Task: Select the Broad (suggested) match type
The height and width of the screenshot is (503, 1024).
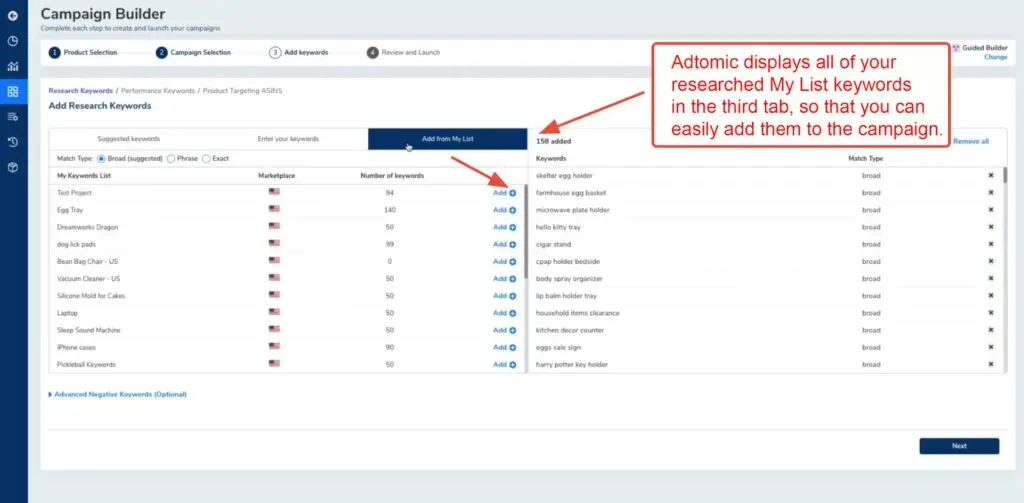Action: click(x=102, y=158)
